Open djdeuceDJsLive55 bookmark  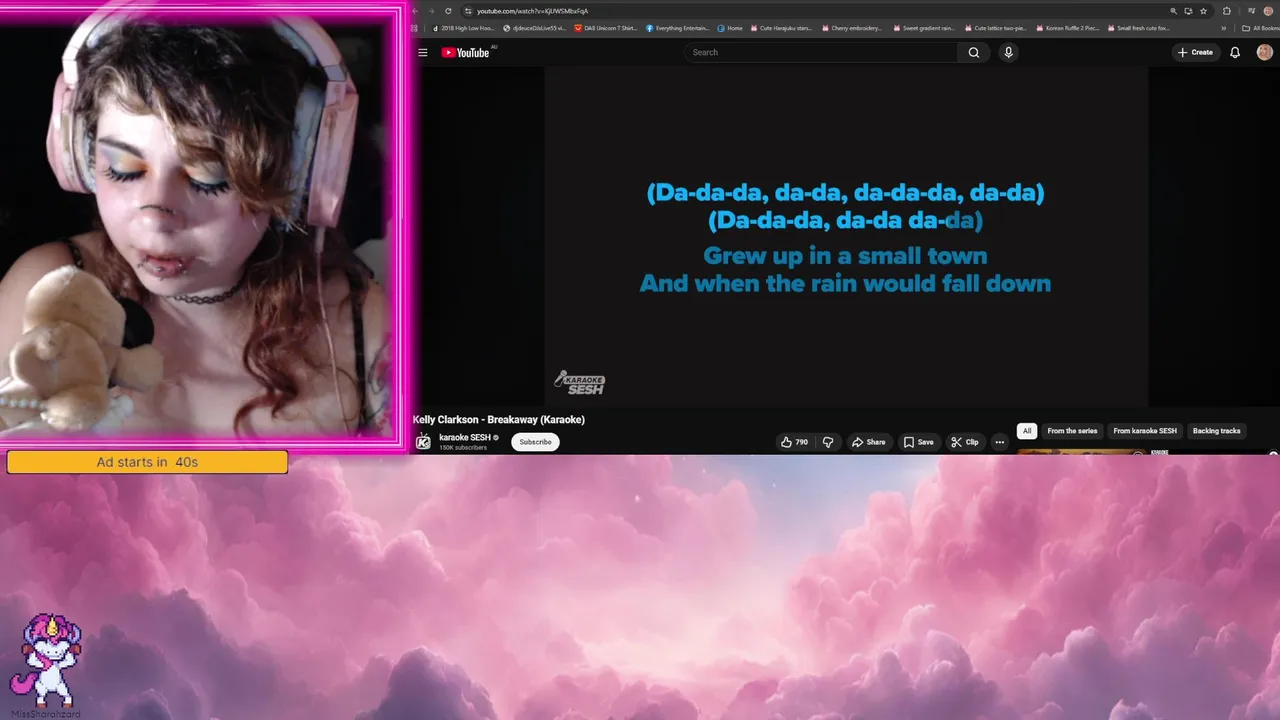click(x=535, y=28)
